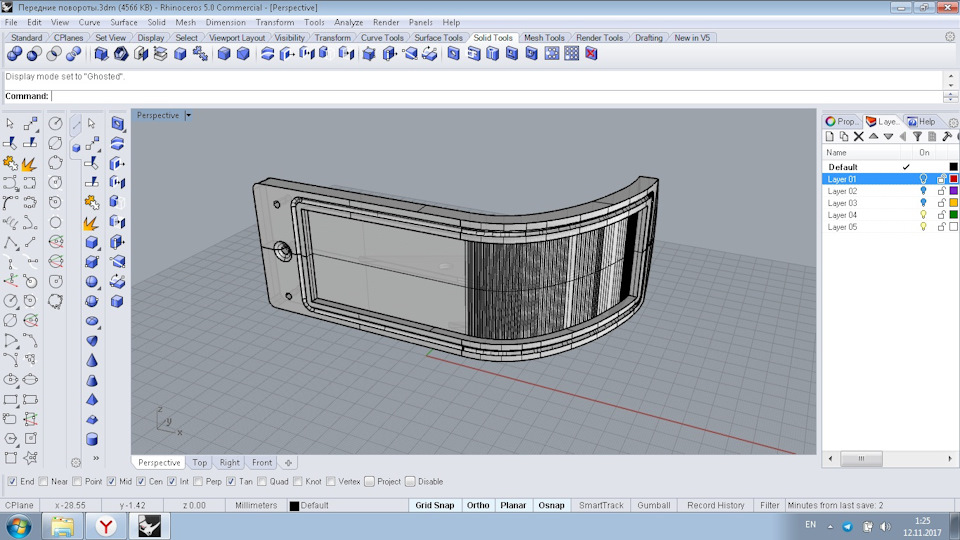The width and height of the screenshot is (960, 540).
Task: Click the Delete layer X icon
Action: point(858,137)
